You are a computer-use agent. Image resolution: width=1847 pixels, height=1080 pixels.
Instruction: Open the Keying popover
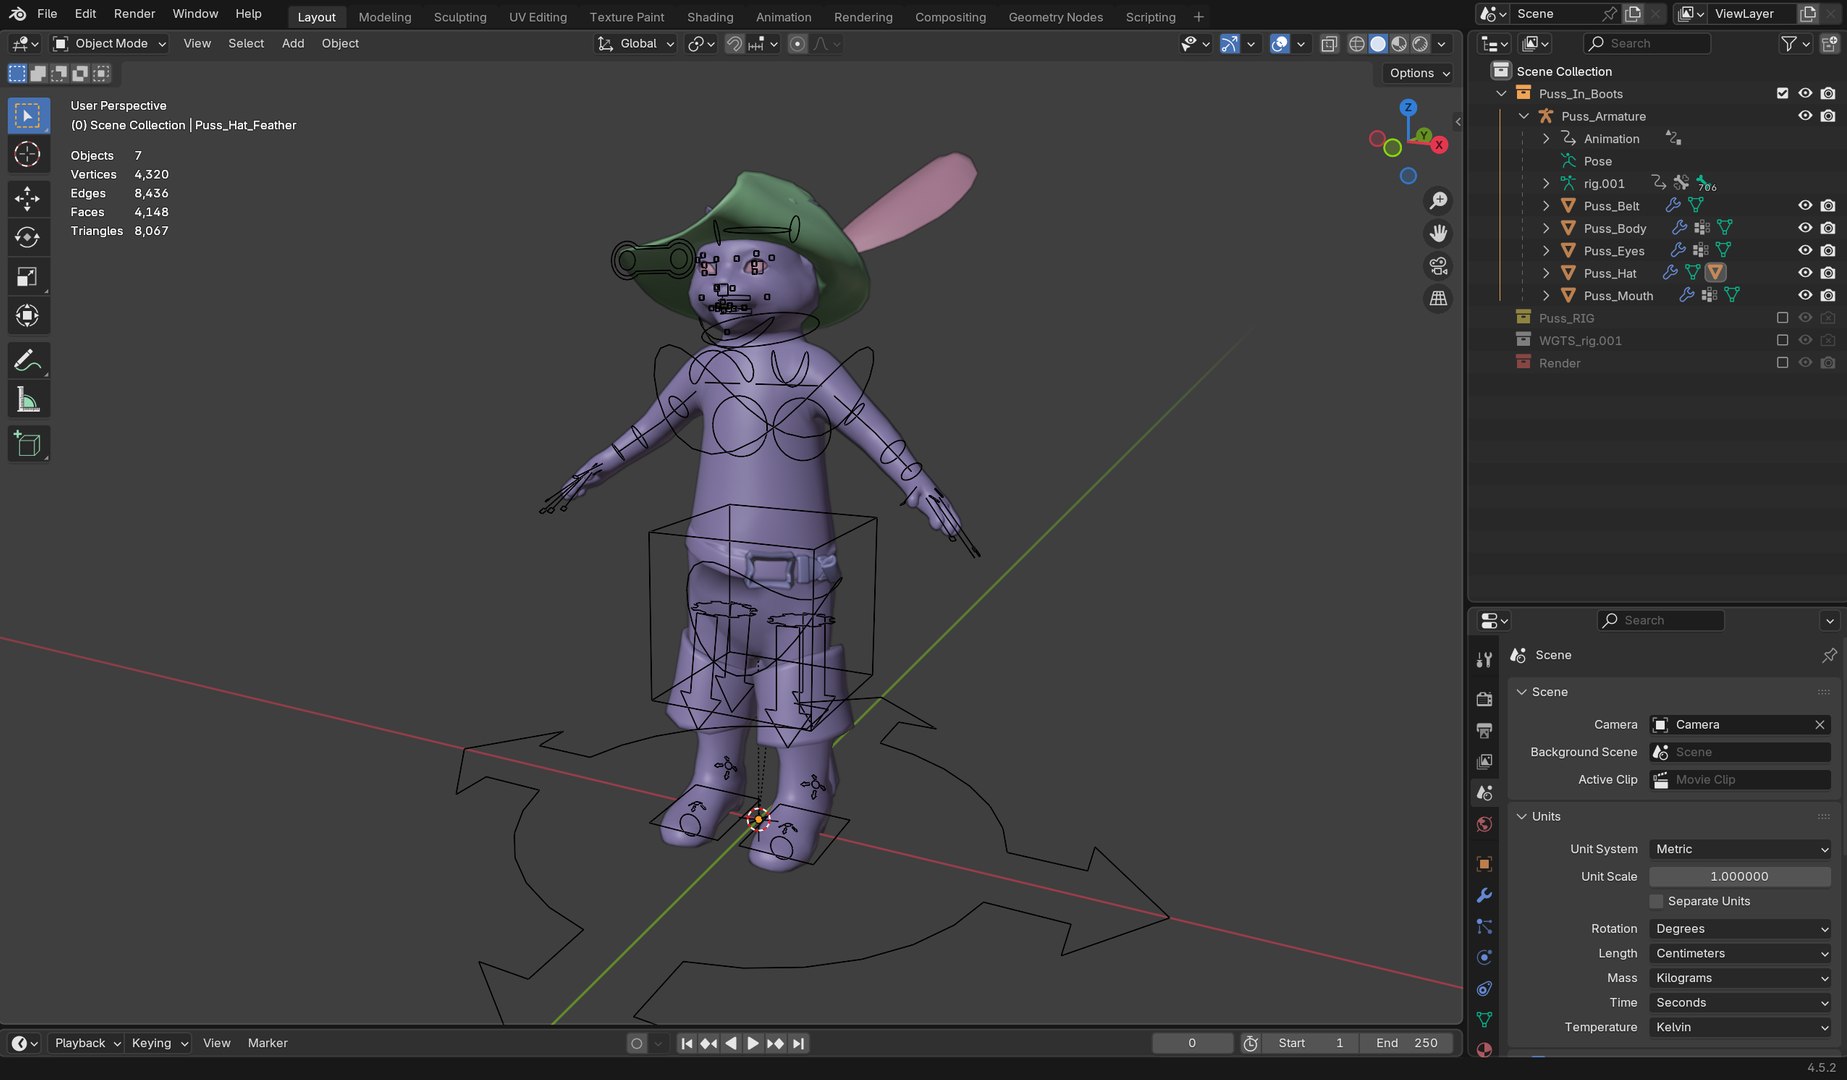pyautogui.click(x=158, y=1043)
